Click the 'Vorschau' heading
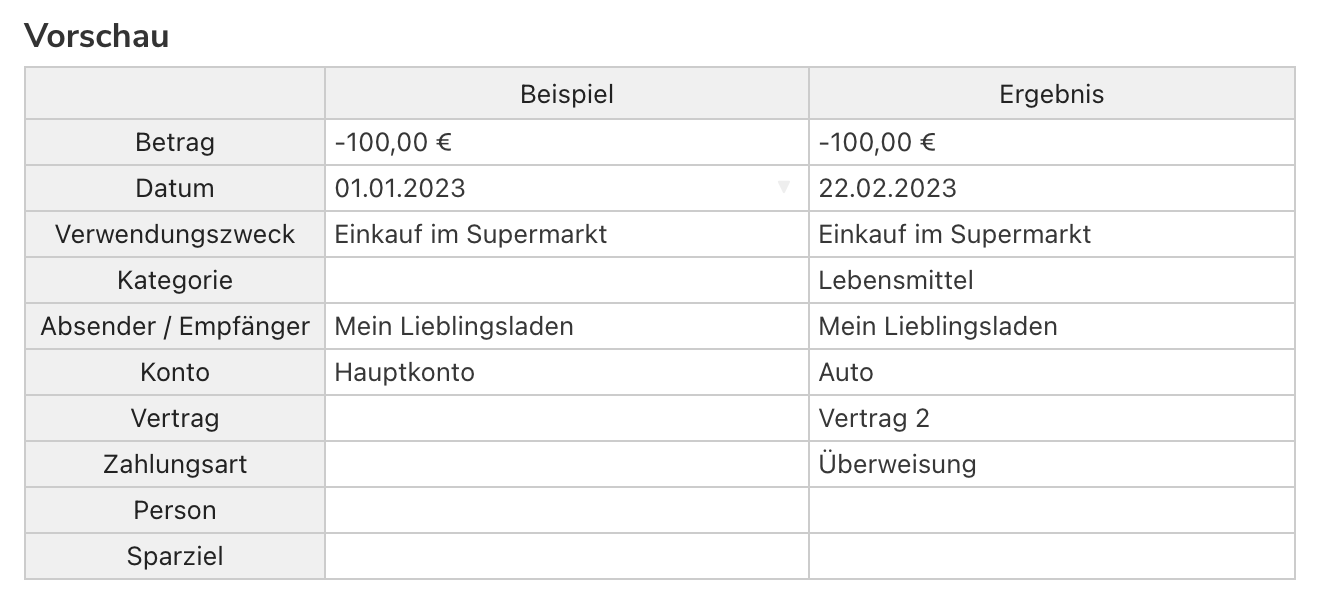Screen dimensions: 1322x600 [x=97, y=36]
